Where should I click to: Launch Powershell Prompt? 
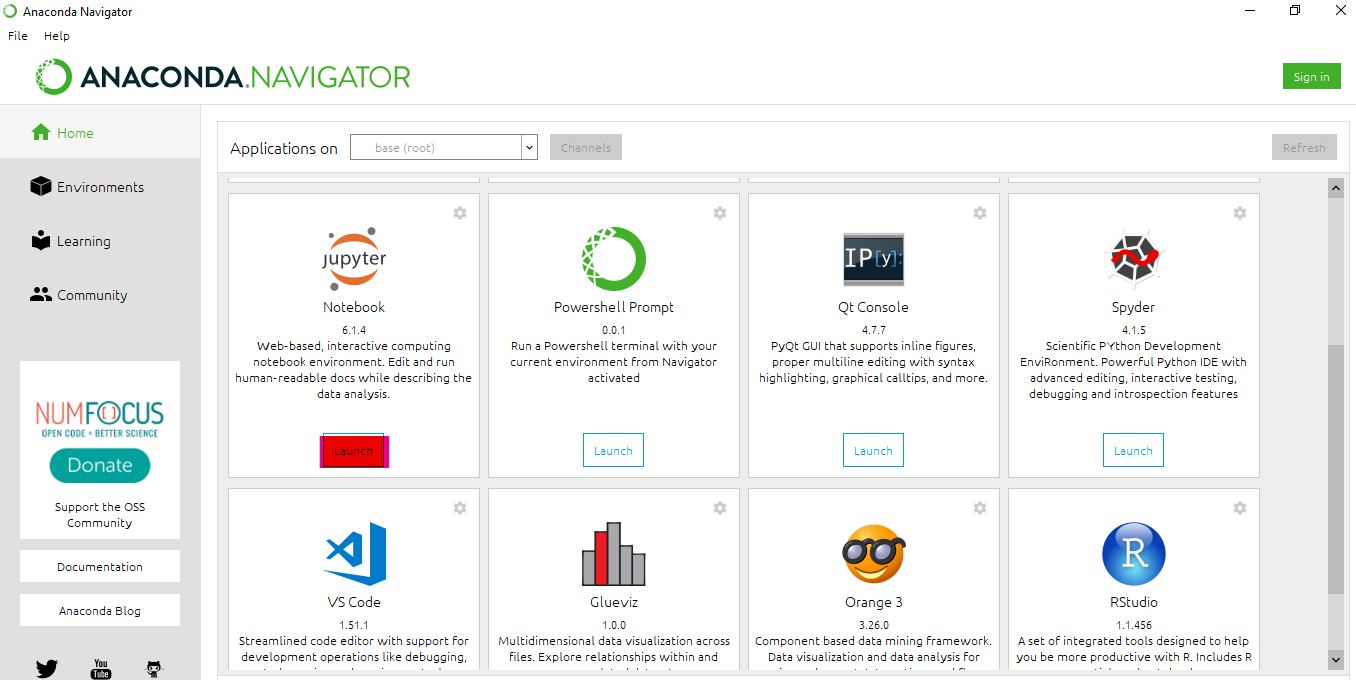click(x=613, y=451)
